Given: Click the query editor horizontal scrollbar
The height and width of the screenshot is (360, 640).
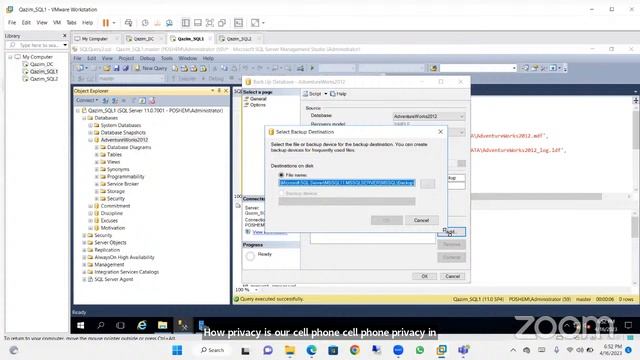Looking at the screenshot, I should (536, 197).
